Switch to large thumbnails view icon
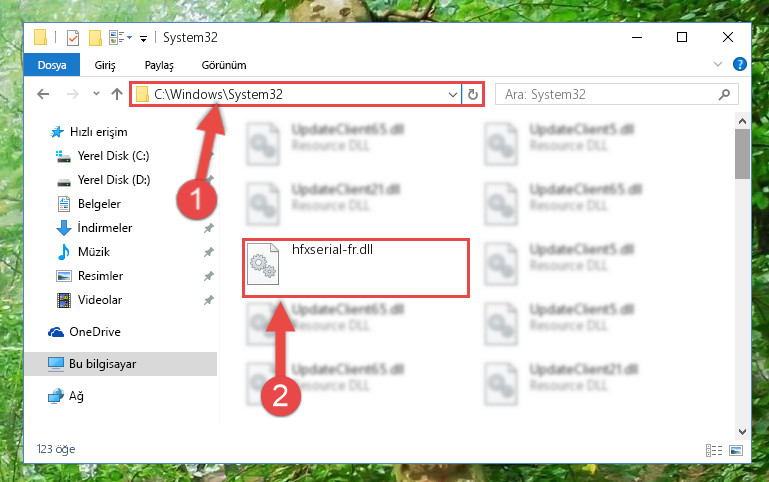The height and width of the screenshot is (482, 769). [x=736, y=450]
